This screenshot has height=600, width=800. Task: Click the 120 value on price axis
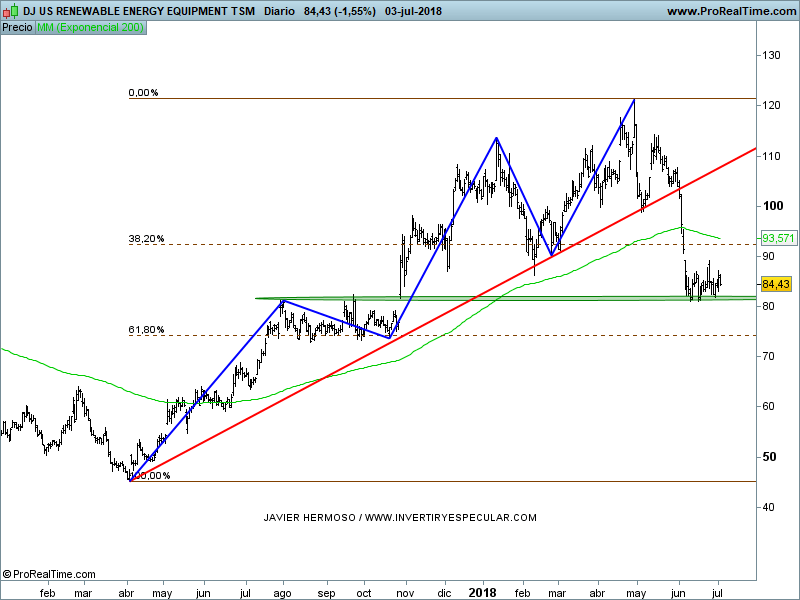pos(772,105)
